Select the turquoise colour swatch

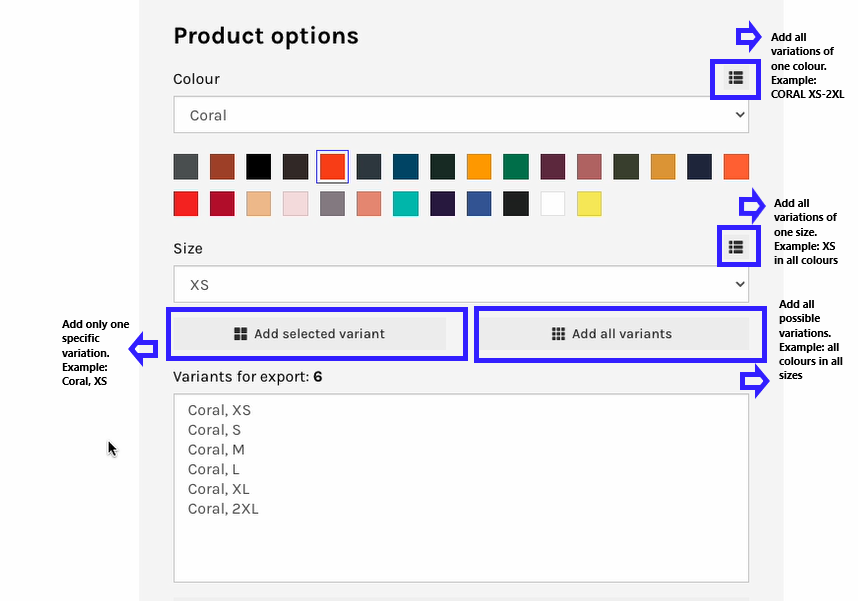click(405, 204)
